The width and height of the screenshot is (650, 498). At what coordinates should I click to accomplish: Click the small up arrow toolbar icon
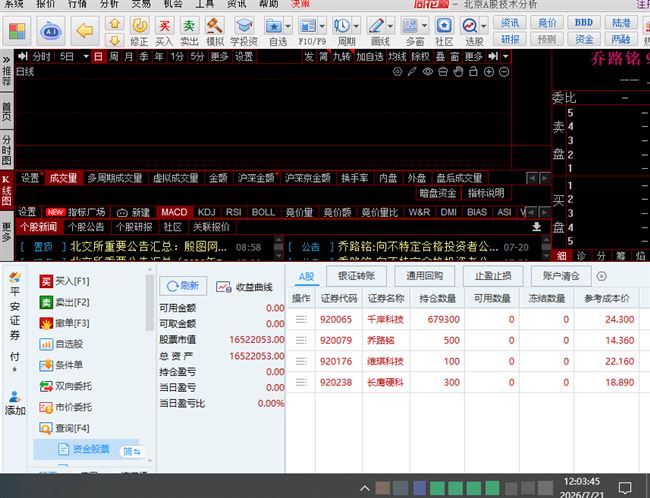point(114,23)
